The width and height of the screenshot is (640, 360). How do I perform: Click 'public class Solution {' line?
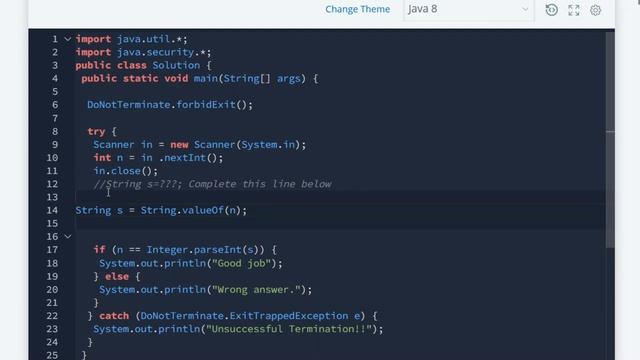click(143, 65)
